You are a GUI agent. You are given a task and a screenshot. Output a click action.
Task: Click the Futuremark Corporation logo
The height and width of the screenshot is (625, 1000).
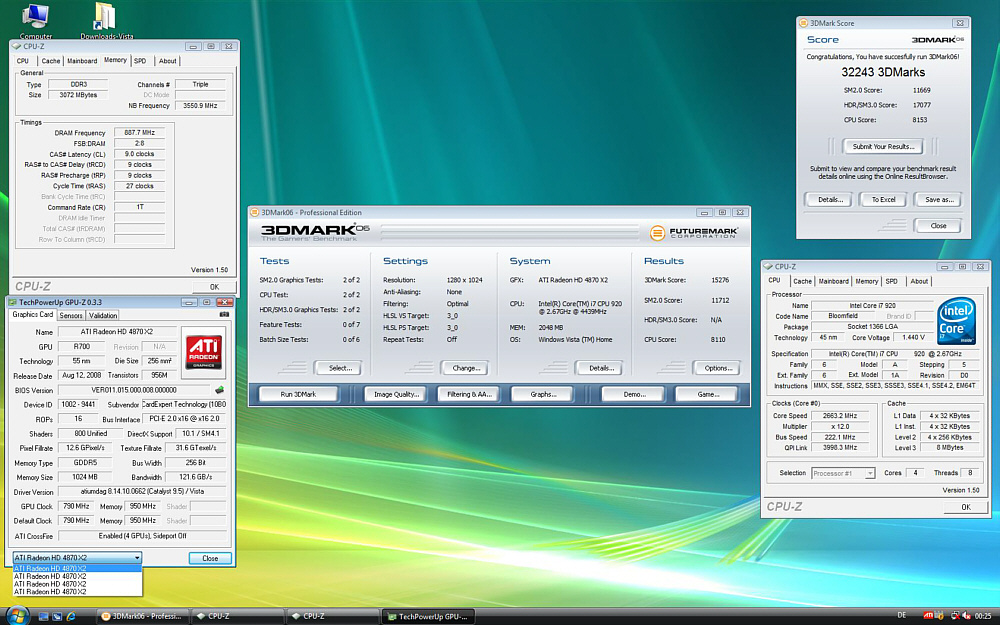pos(694,233)
